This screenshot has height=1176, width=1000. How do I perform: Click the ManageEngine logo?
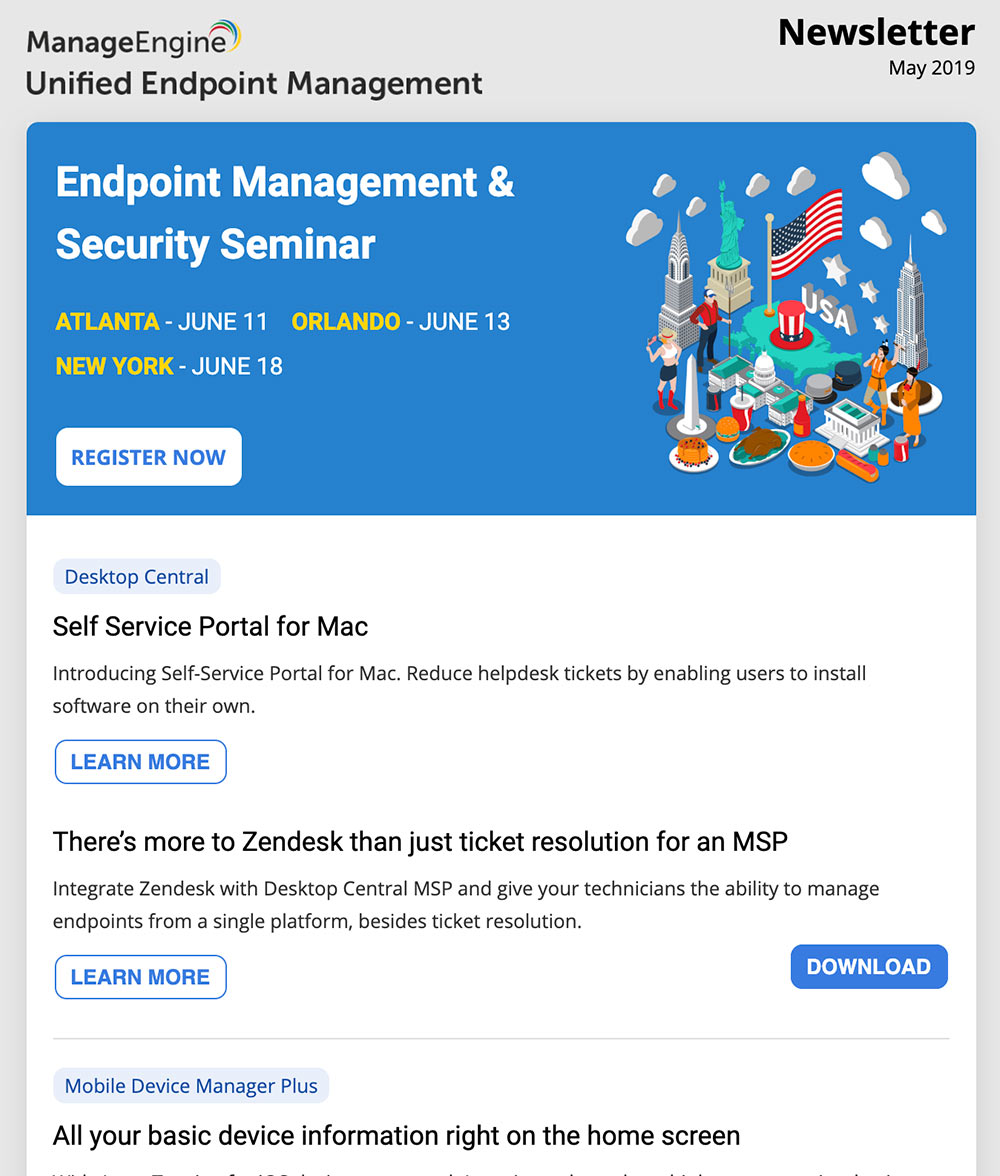pyautogui.click(x=134, y=40)
